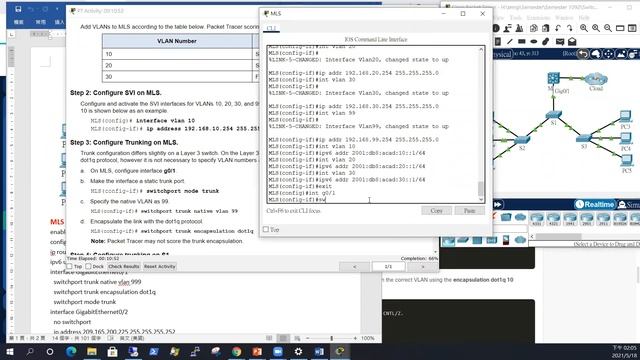The height and width of the screenshot is (360, 640).
Task: Open the CLI tab in MLS window
Action: 271,28
